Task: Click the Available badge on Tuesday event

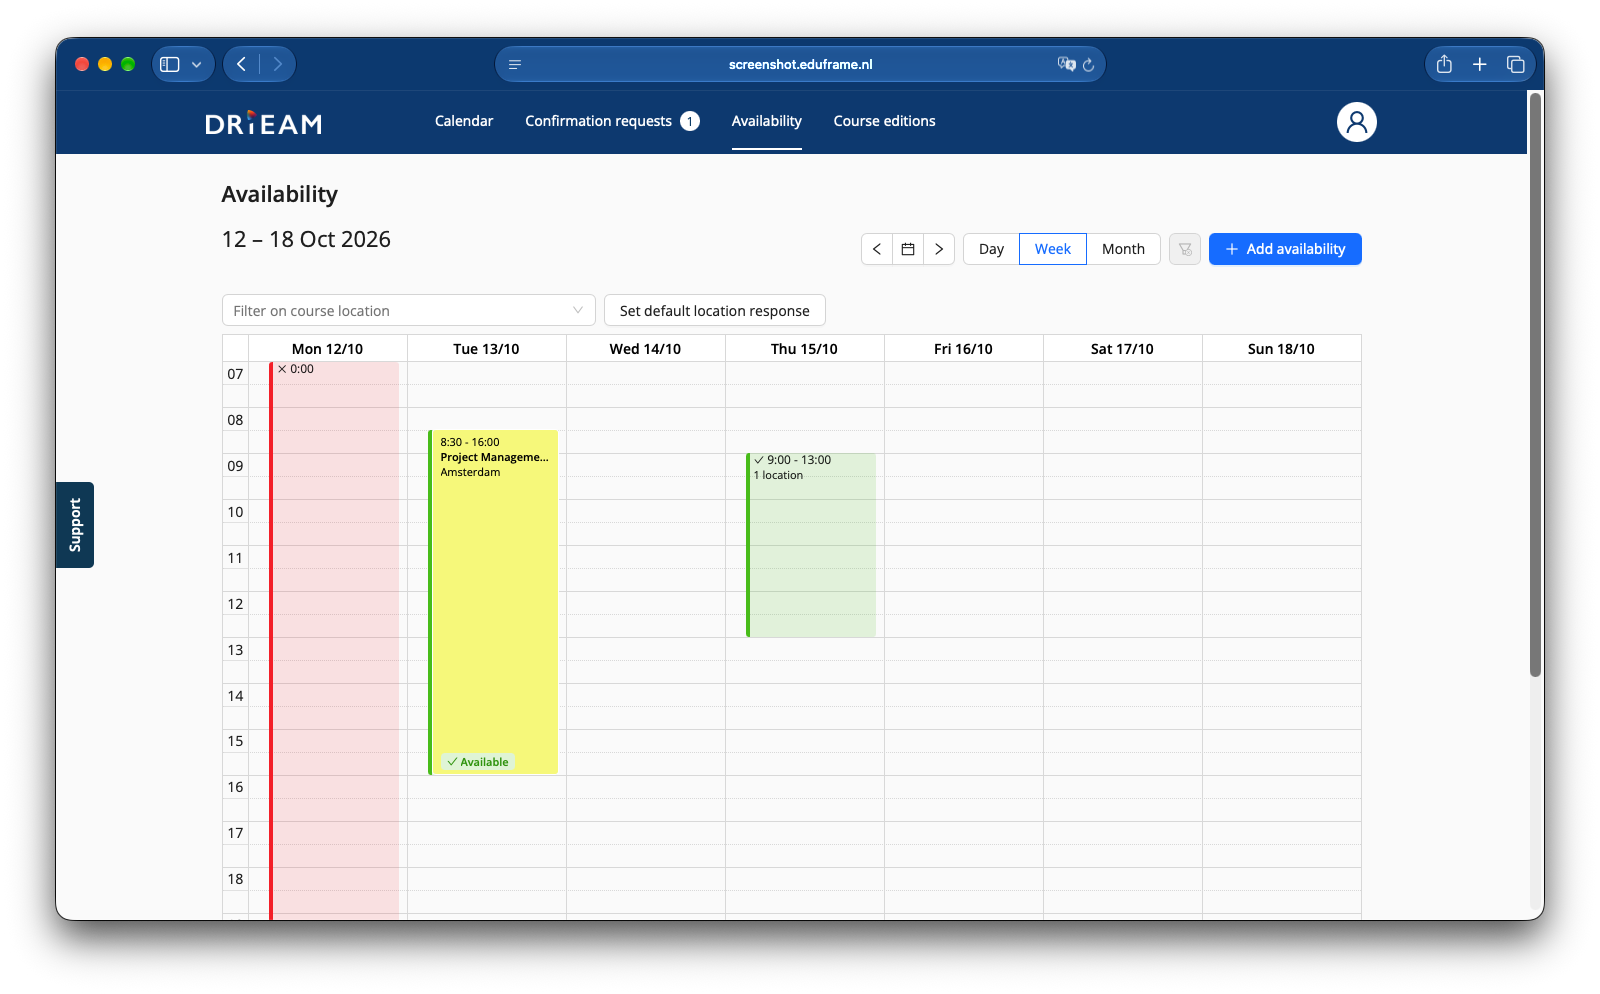Action: click(x=478, y=762)
